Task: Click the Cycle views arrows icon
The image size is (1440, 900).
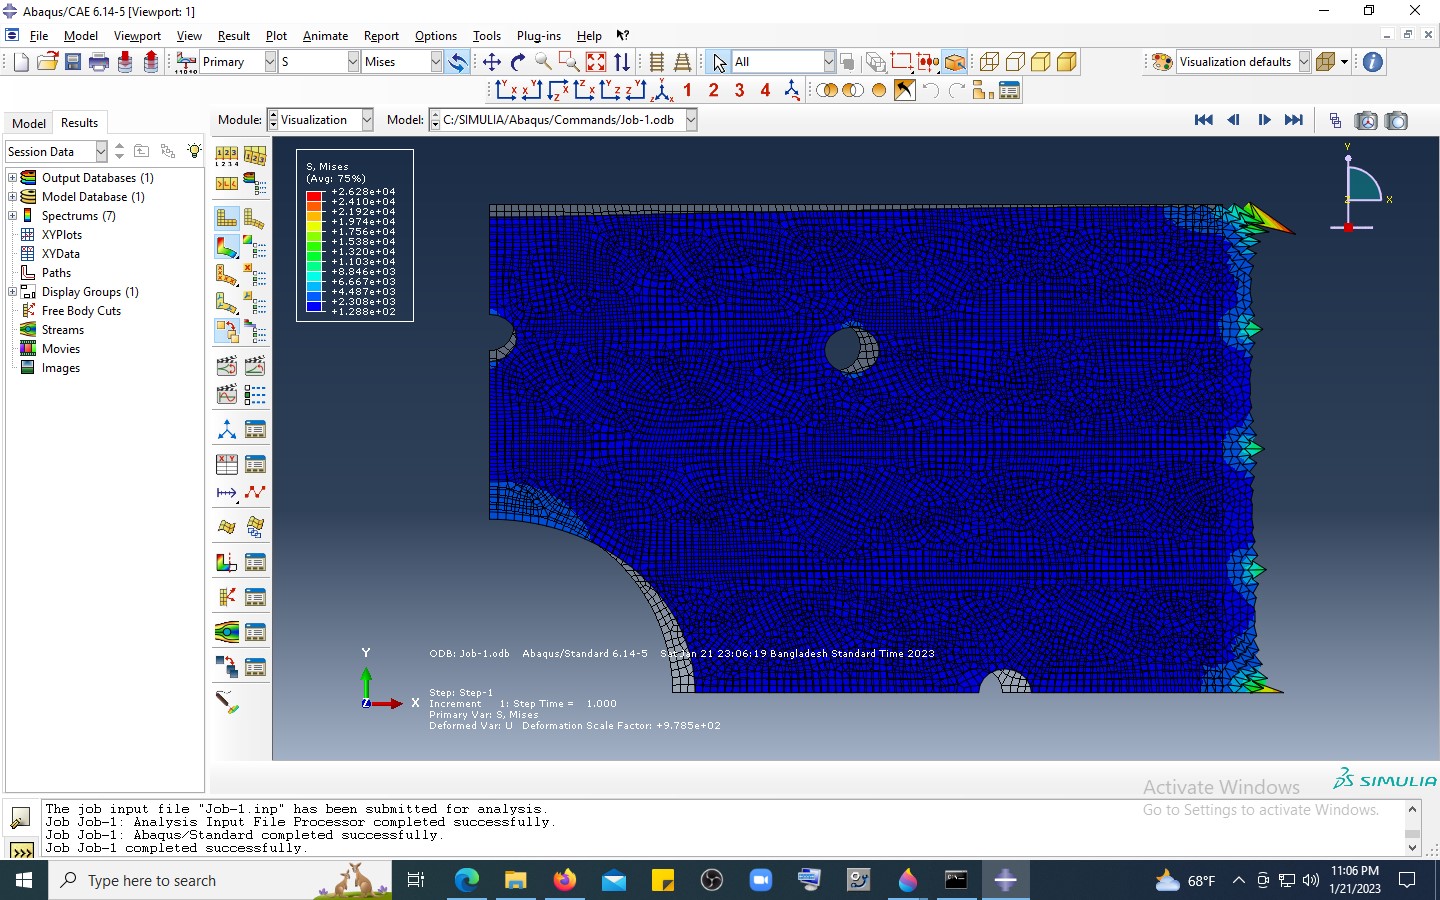Action: click(622, 62)
